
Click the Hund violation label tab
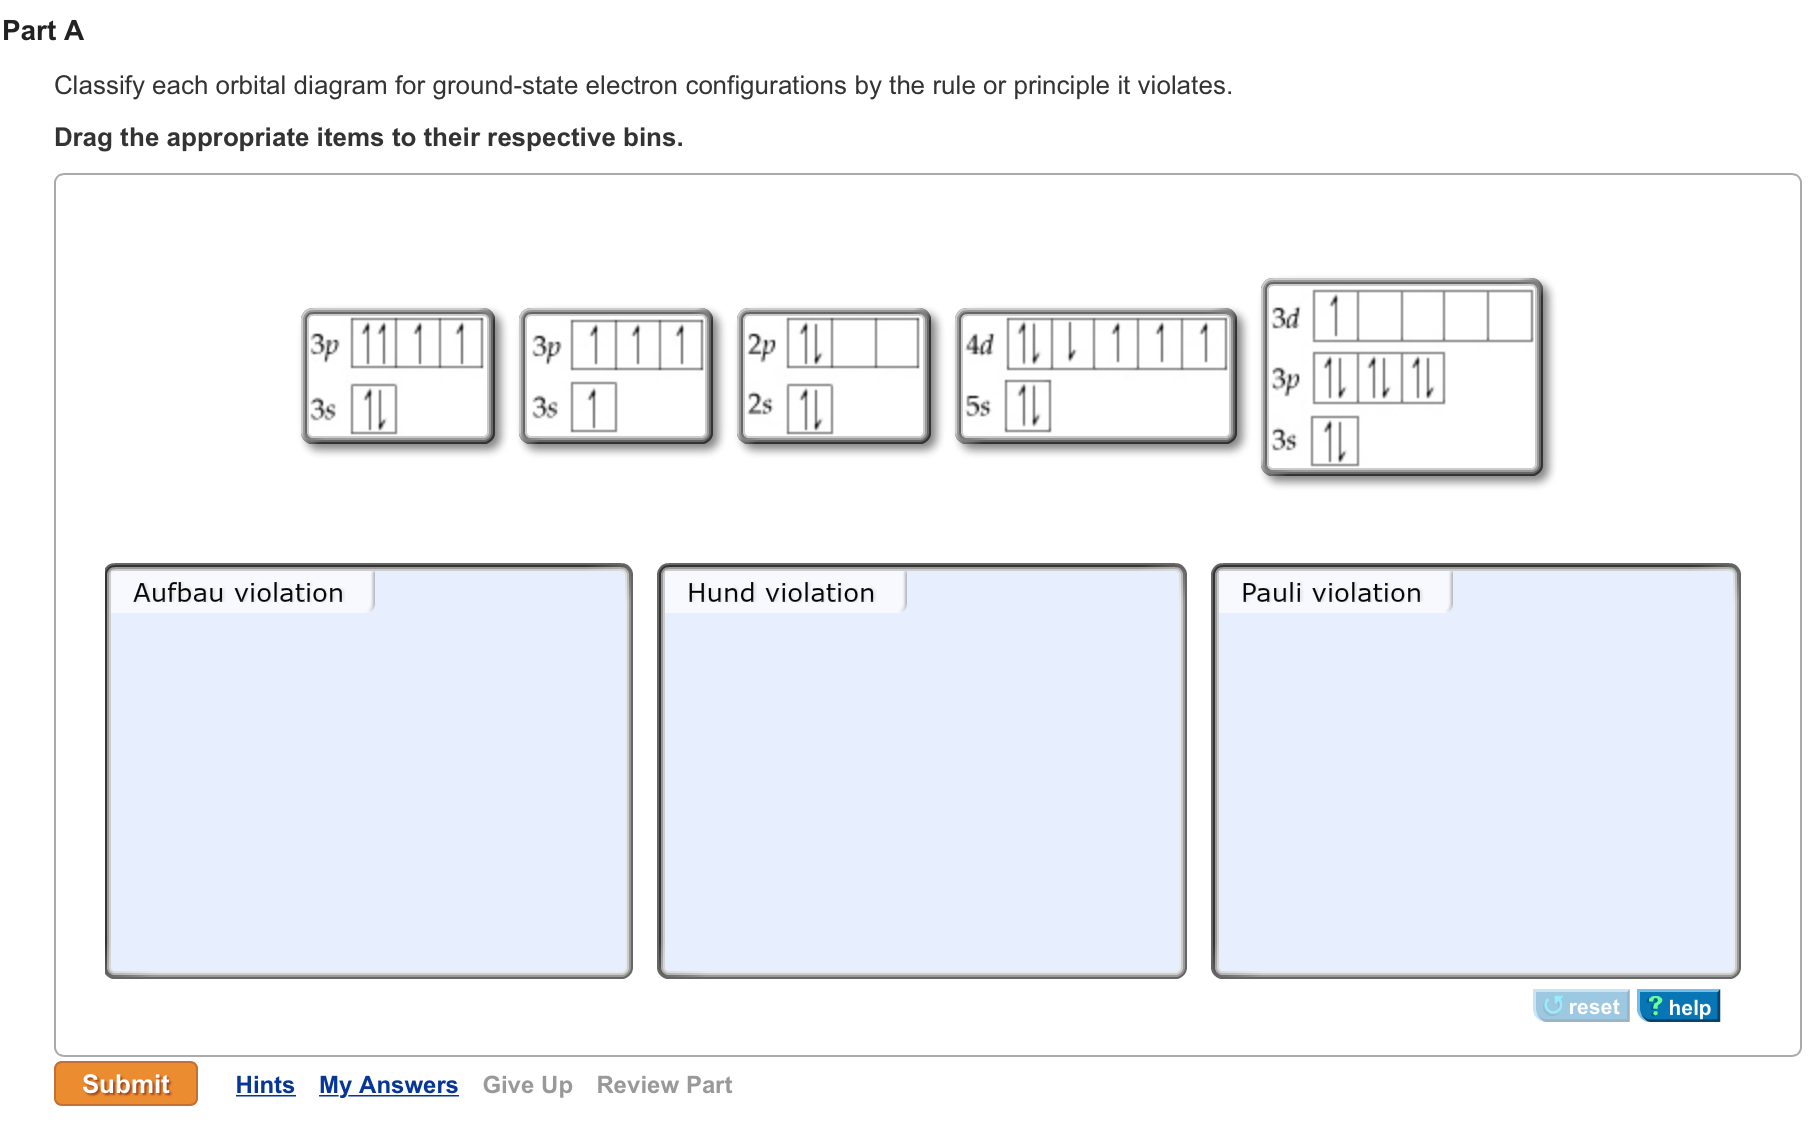(x=781, y=593)
